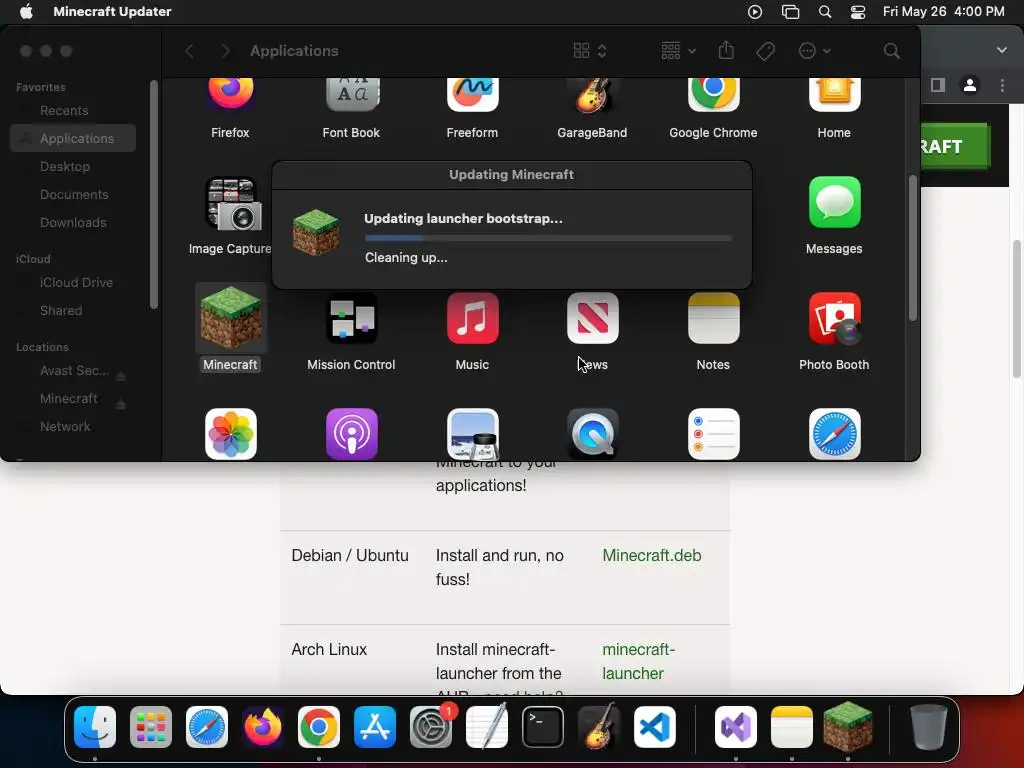Open the Music app icon
Screen dimensions: 1024x768
[x=472, y=318]
